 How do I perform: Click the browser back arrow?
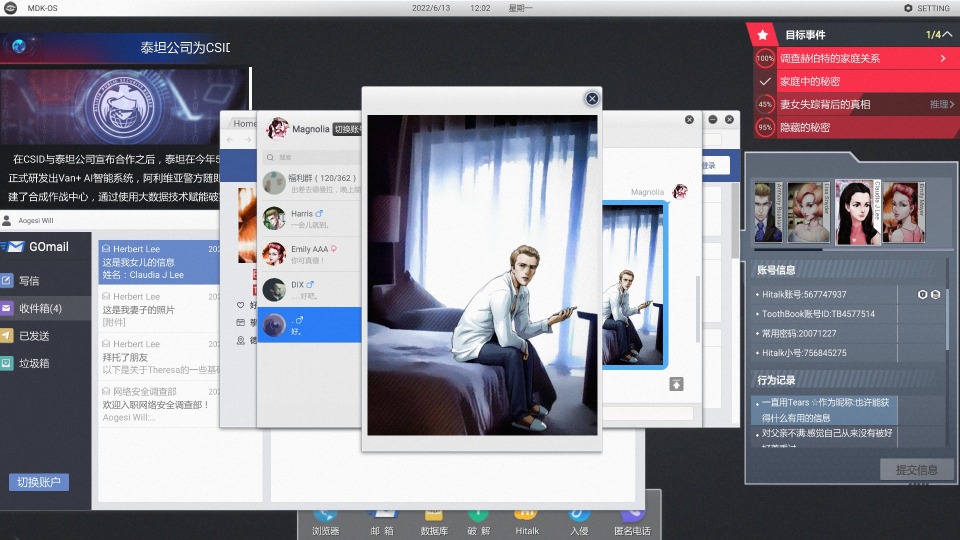230,140
